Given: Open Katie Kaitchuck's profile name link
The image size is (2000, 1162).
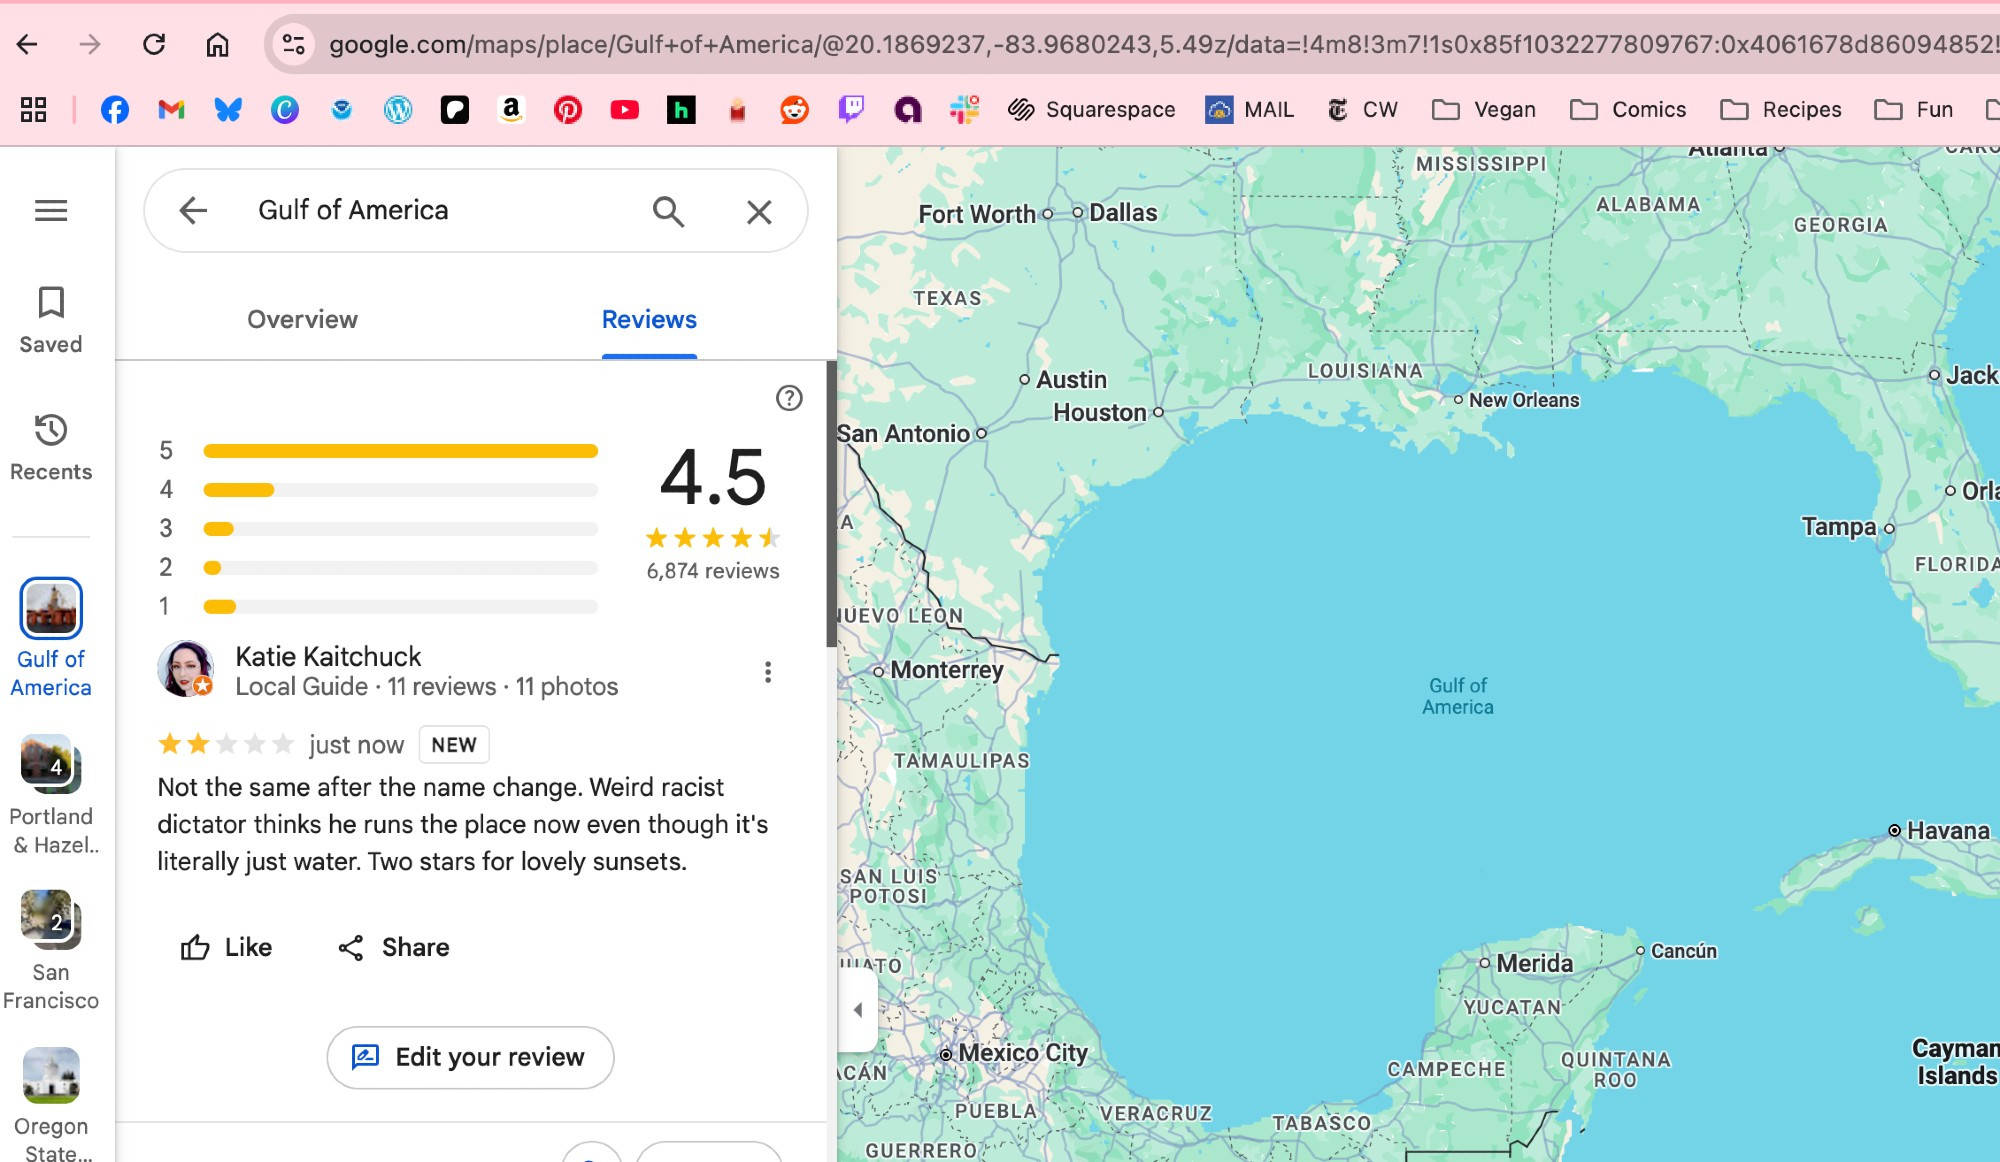Looking at the screenshot, I should [x=328, y=656].
